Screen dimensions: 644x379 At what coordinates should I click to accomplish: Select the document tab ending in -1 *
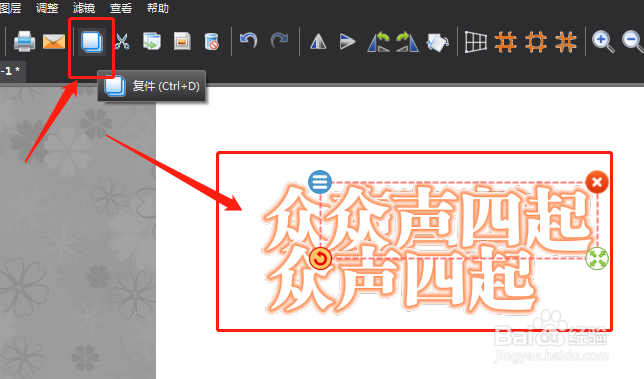[12, 71]
